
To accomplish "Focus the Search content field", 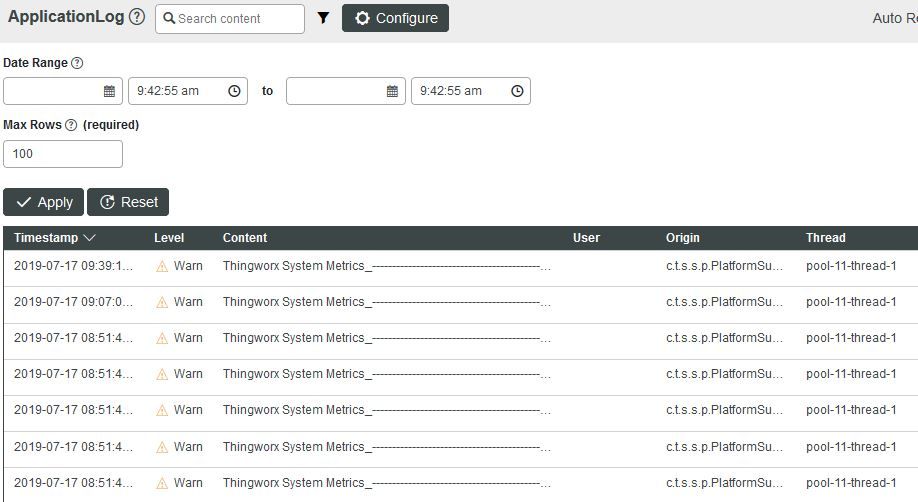I will point(230,19).
